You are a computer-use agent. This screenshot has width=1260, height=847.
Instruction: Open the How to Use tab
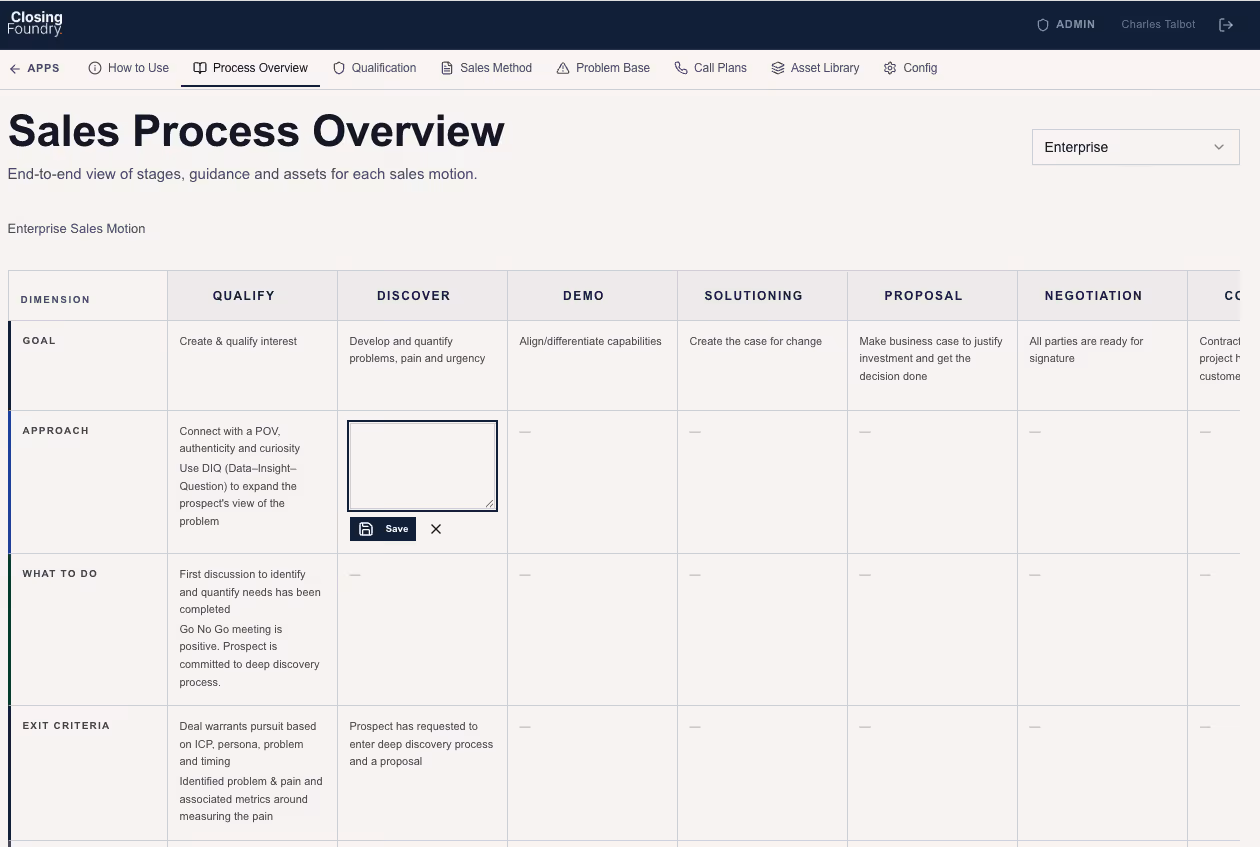click(x=129, y=68)
